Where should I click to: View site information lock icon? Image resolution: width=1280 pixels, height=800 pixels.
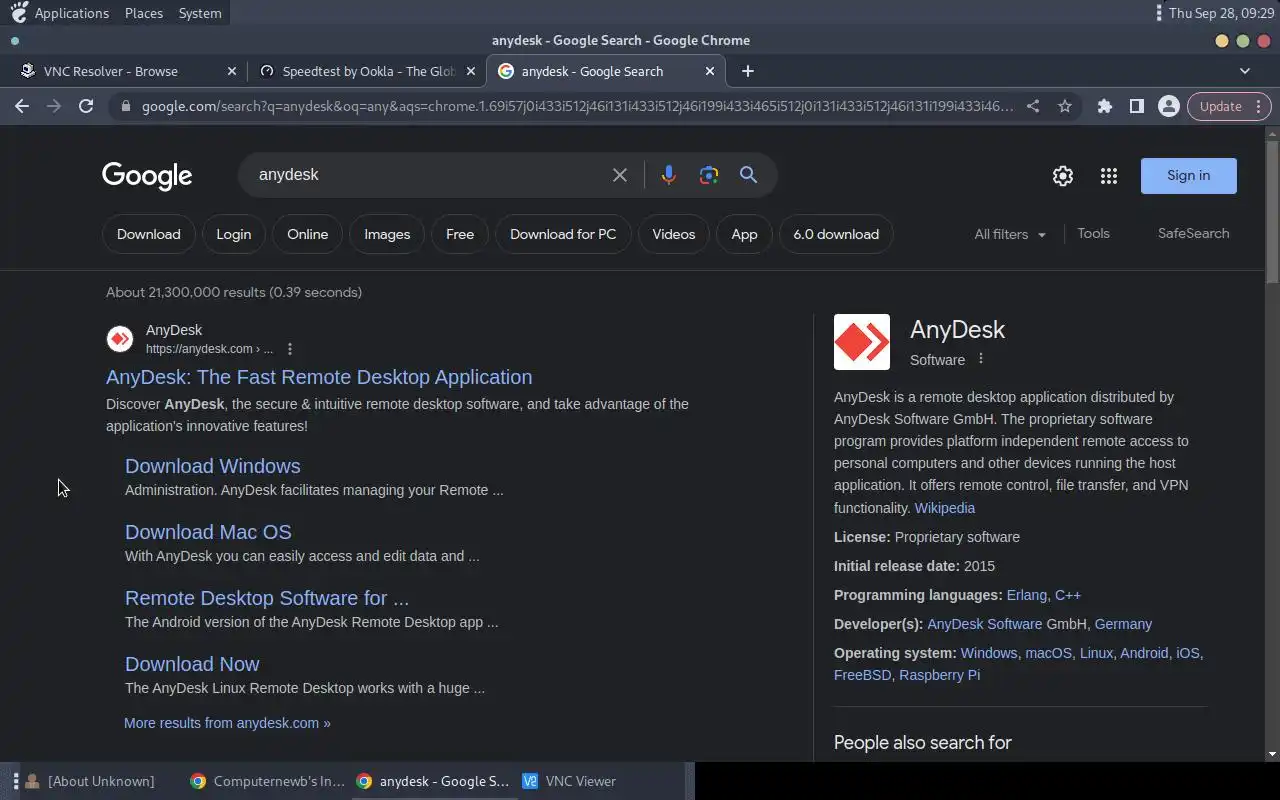coord(126,106)
